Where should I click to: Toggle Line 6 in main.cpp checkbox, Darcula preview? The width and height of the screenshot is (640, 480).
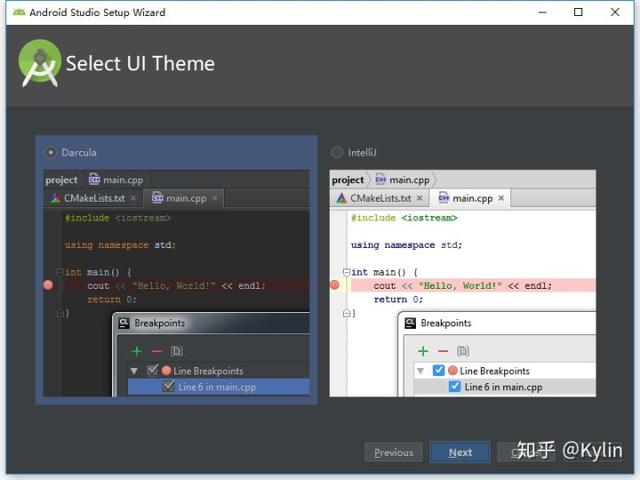pos(168,386)
